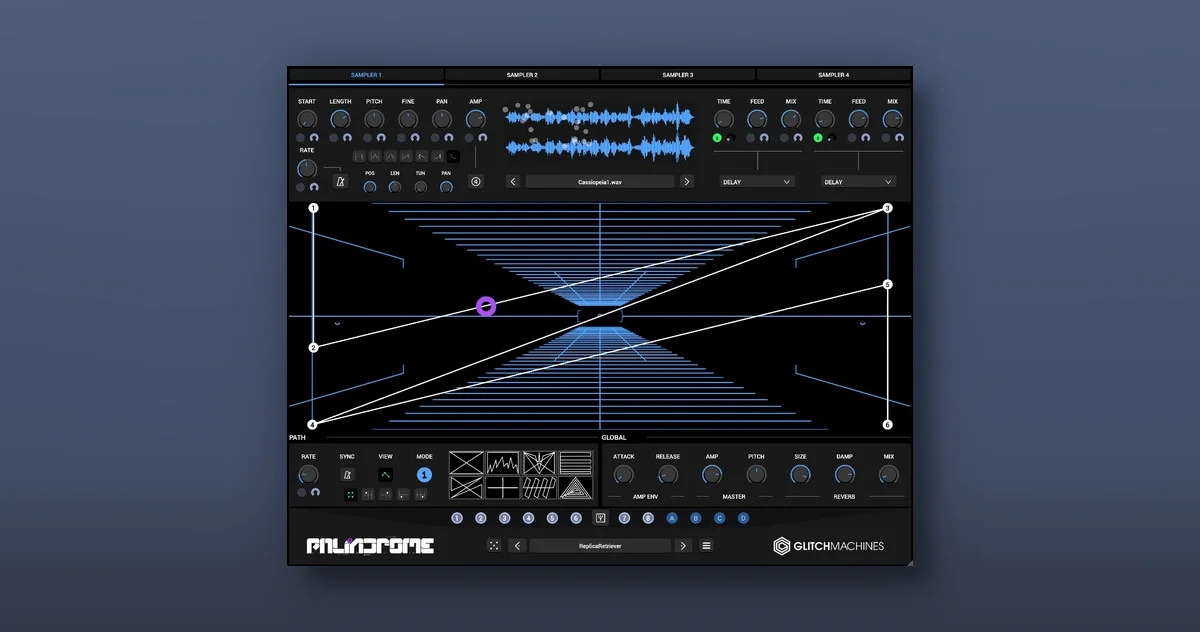Select the second LFO shape icon in the sampler row
1200x632 pixels.
point(375,157)
